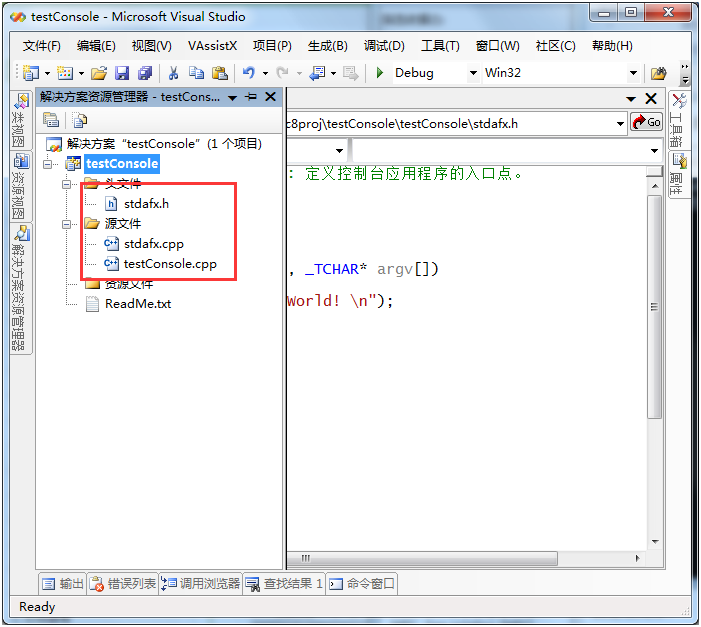Close the active editor document

pyautogui.click(x=651, y=98)
